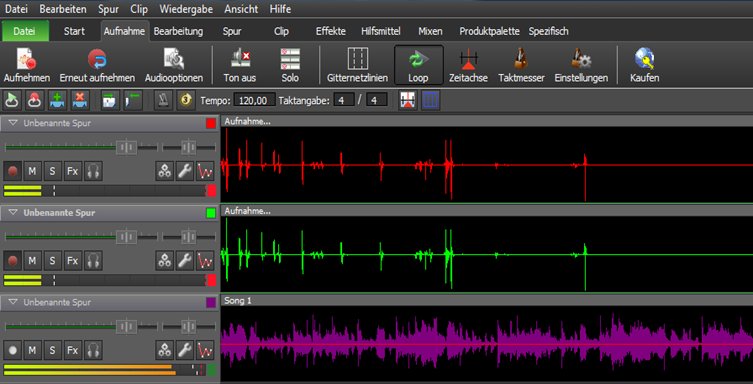Open the Taktmesser metronome tool
This screenshot has width=753, height=384.
[x=521, y=65]
